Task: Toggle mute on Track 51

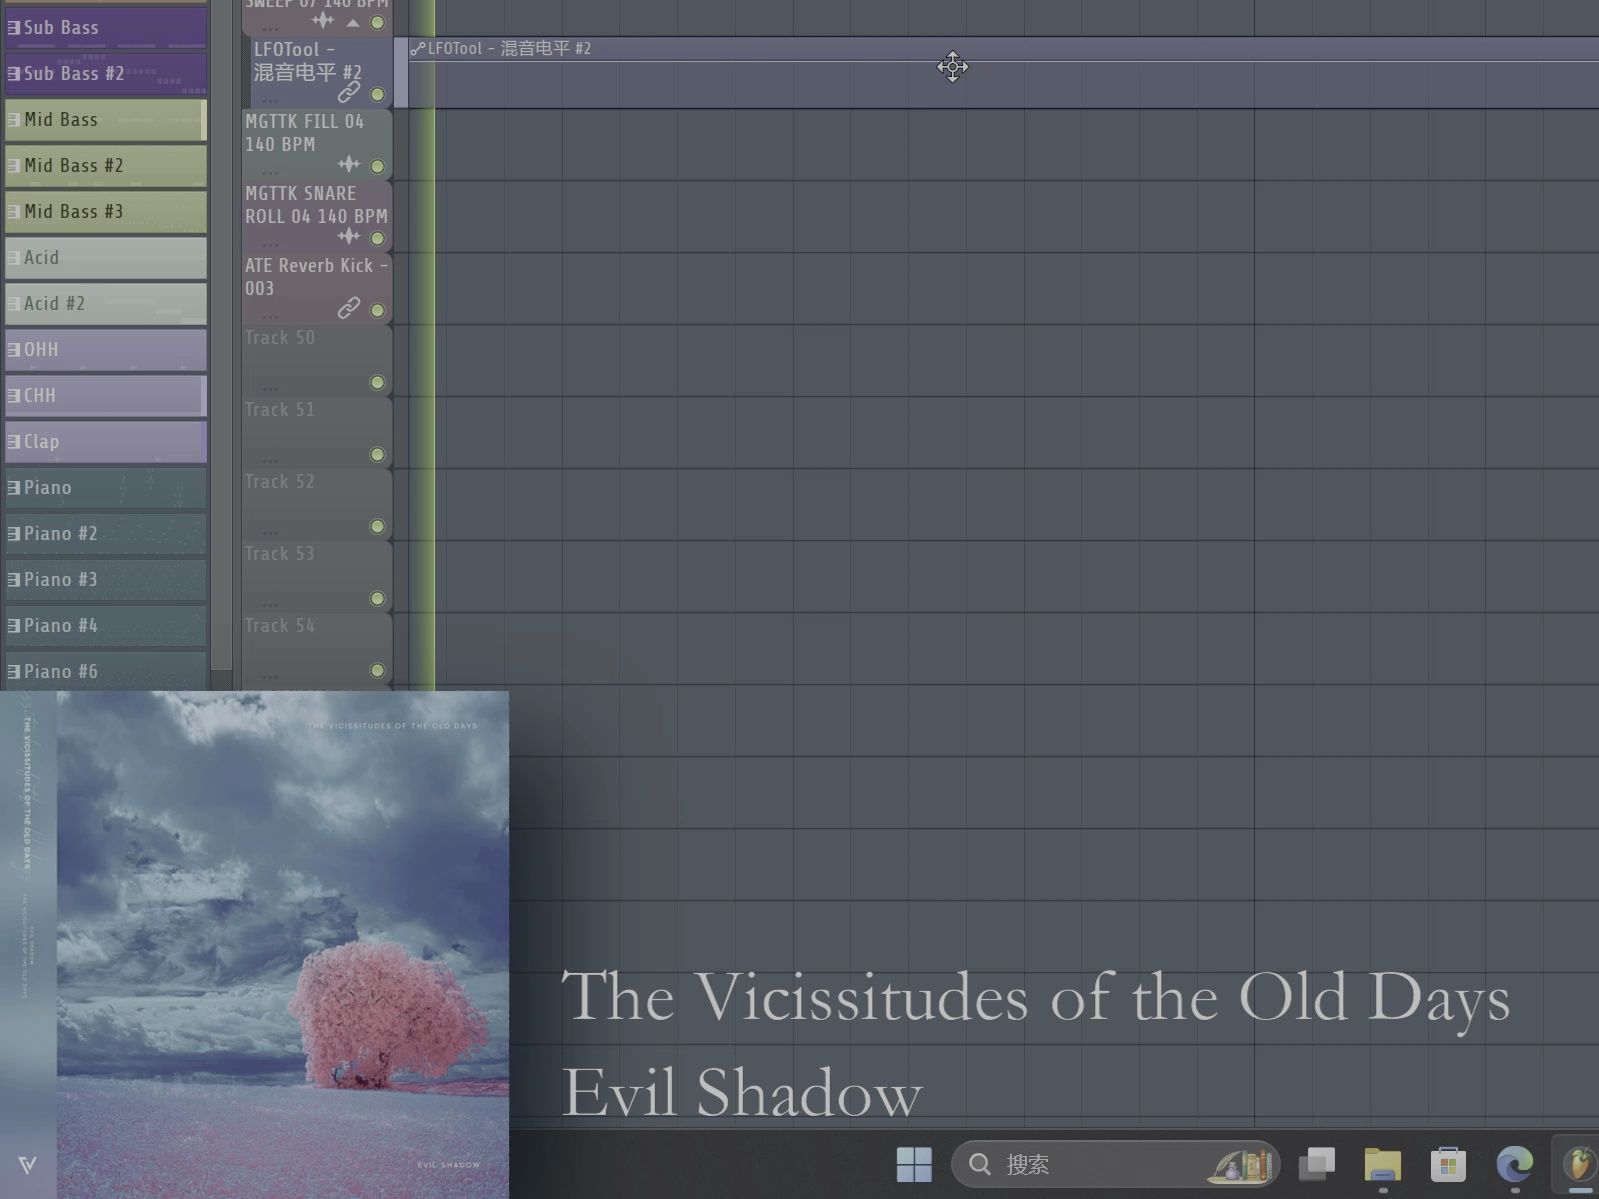Action: (377, 454)
